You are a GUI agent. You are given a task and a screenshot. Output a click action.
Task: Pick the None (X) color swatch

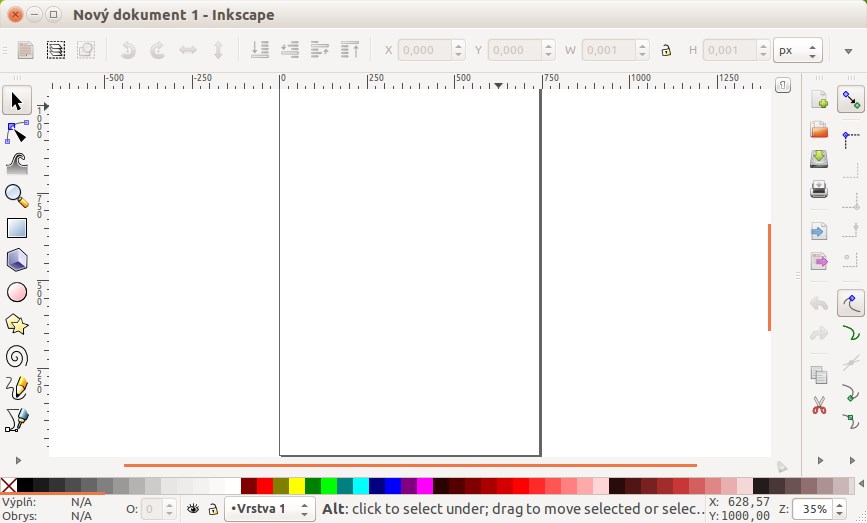[x=8, y=485]
